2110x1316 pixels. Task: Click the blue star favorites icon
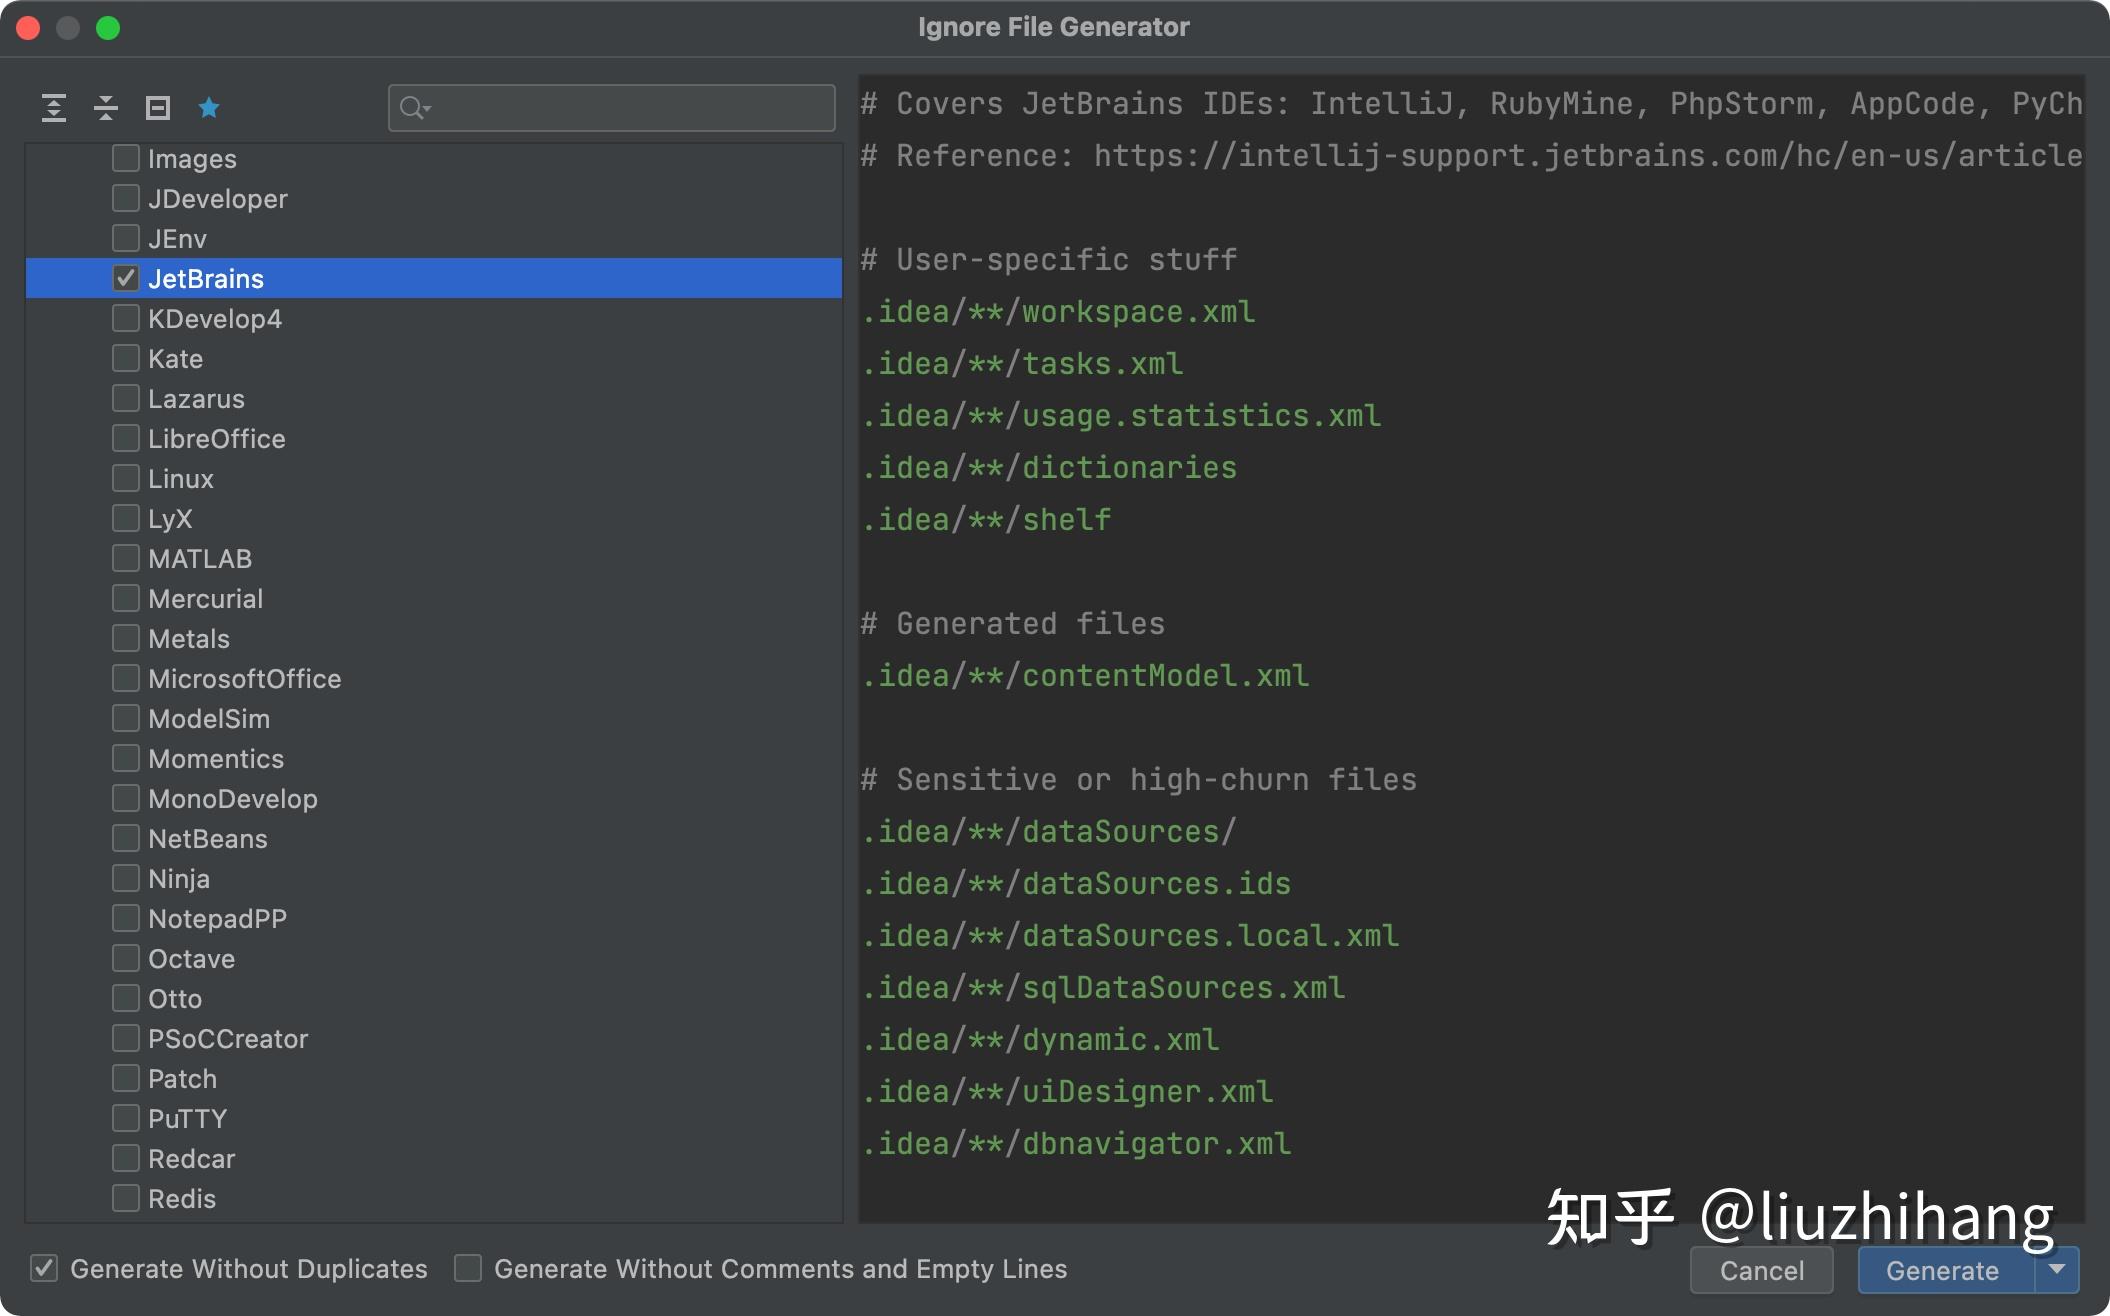(x=209, y=107)
